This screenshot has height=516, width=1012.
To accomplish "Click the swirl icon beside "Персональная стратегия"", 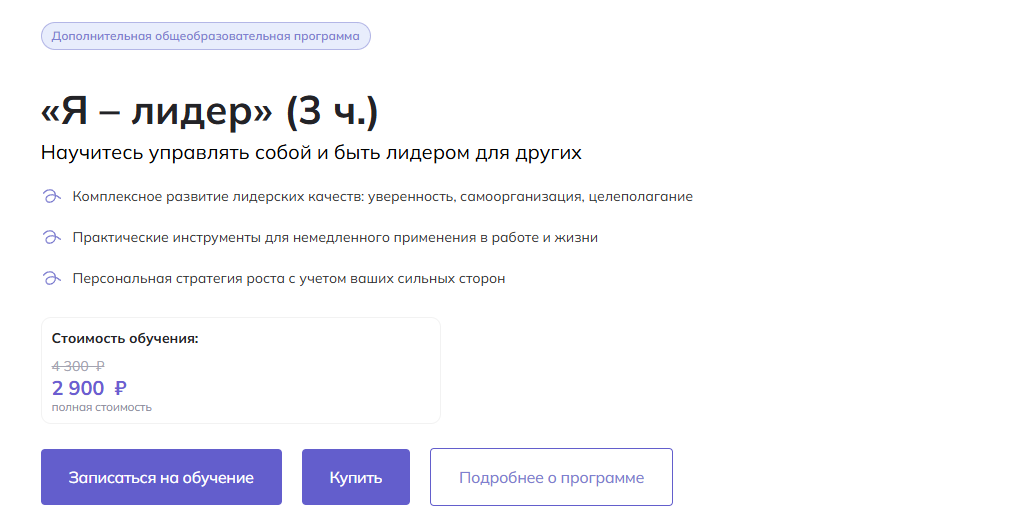I will (x=51, y=278).
